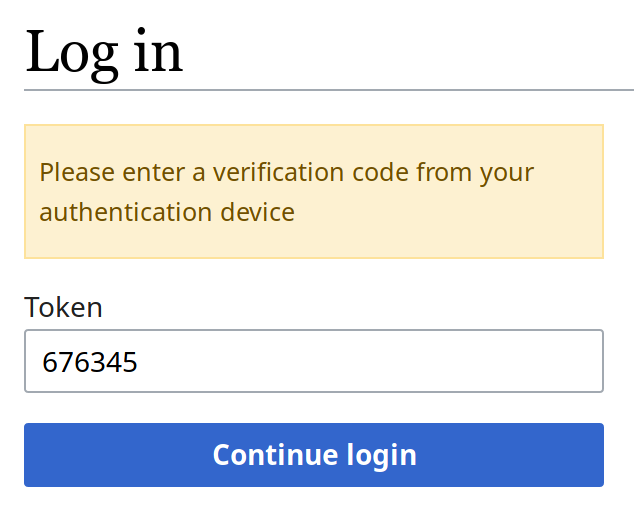Image resolution: width=634 pixels, height=514 pixels.
Task: Click the horizontal line under Log in heading
Action: (x=329, y=90)
